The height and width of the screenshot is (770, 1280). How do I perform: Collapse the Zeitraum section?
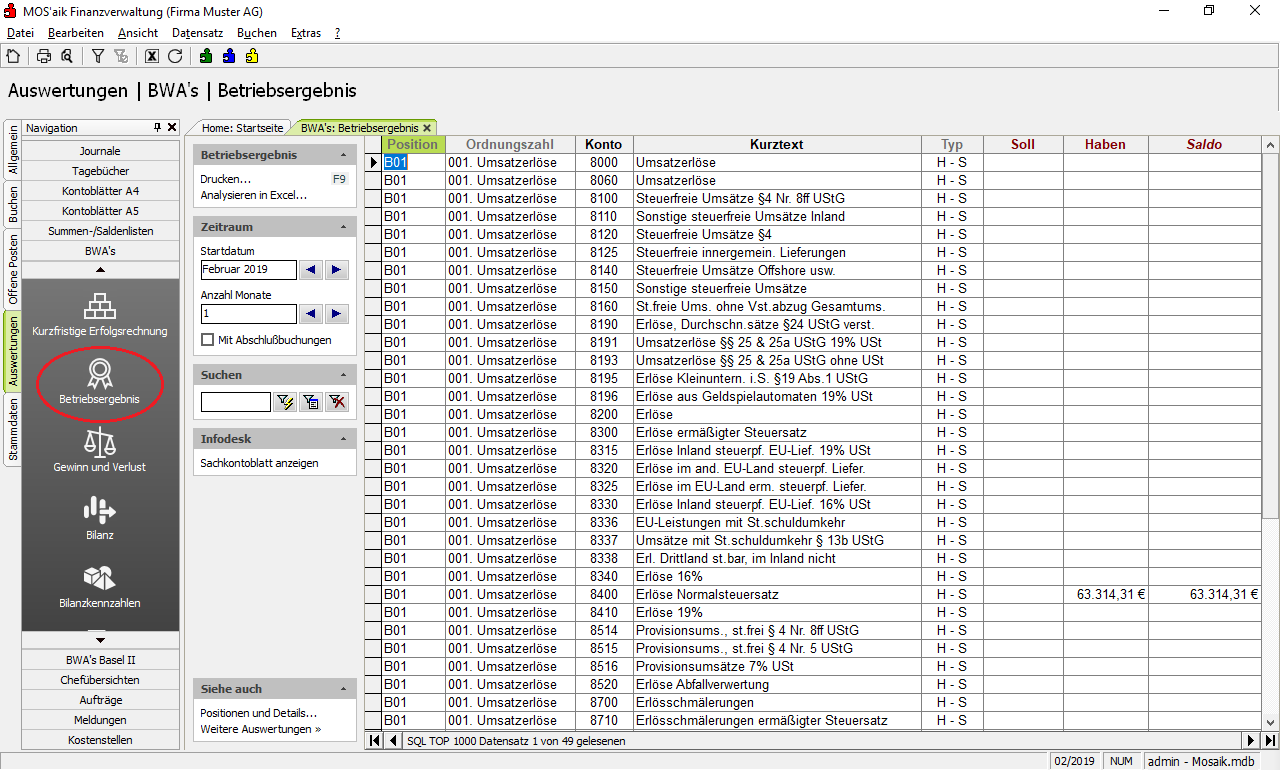344,227
